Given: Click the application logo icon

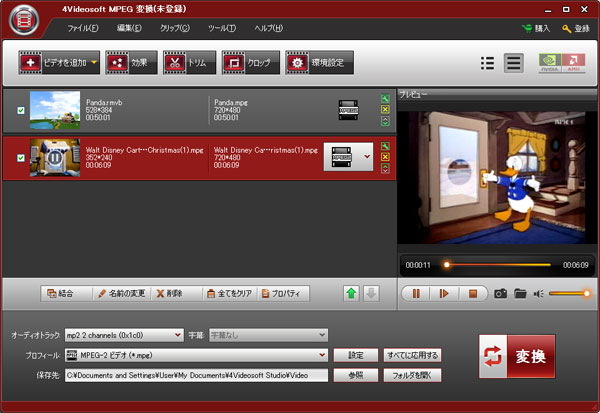Looking at the screenshot, I should point(24,20).
